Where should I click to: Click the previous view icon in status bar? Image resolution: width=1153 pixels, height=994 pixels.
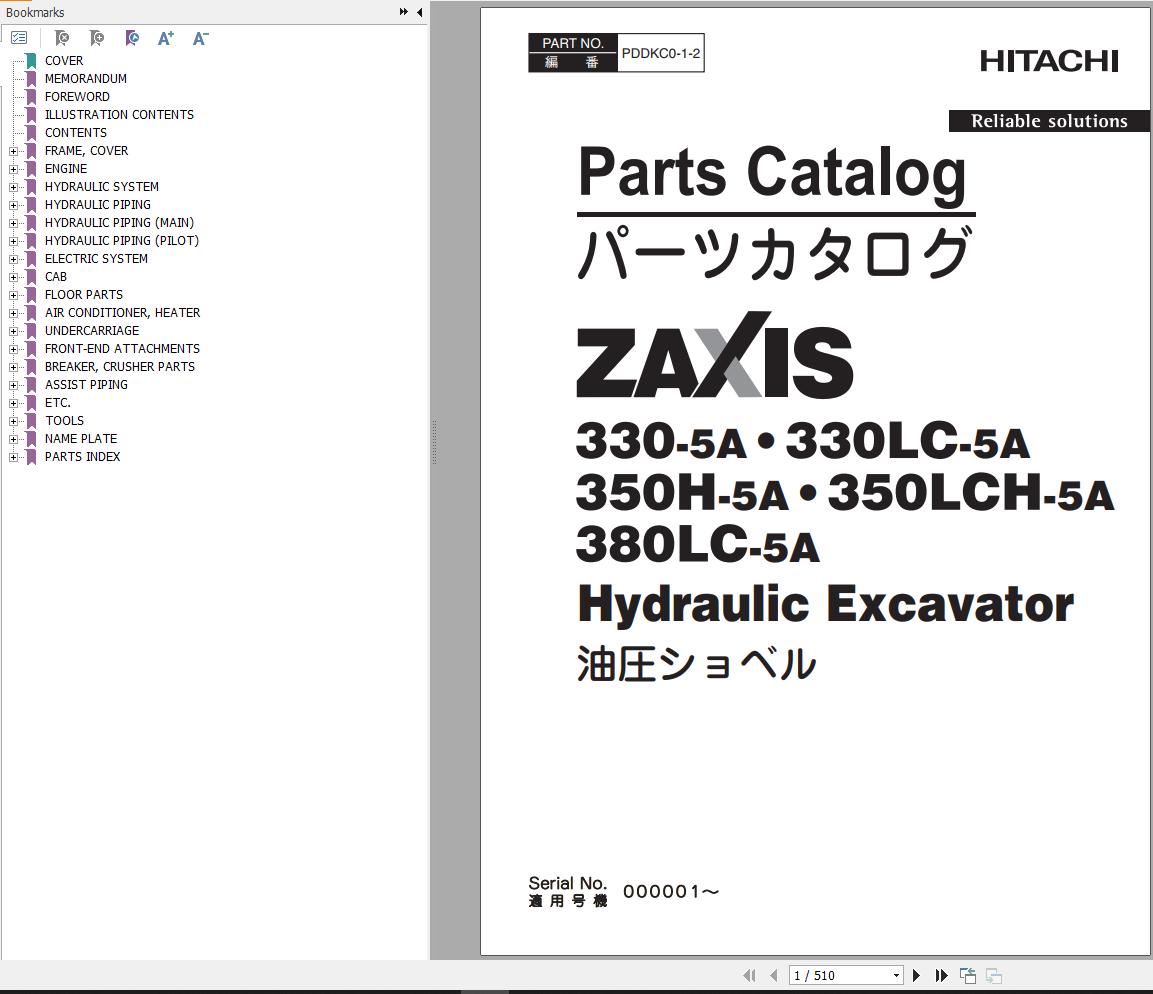(968, 976)
